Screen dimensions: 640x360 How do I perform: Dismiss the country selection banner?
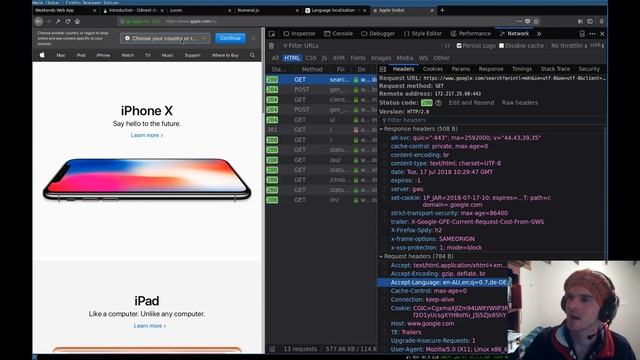[253, 38]
